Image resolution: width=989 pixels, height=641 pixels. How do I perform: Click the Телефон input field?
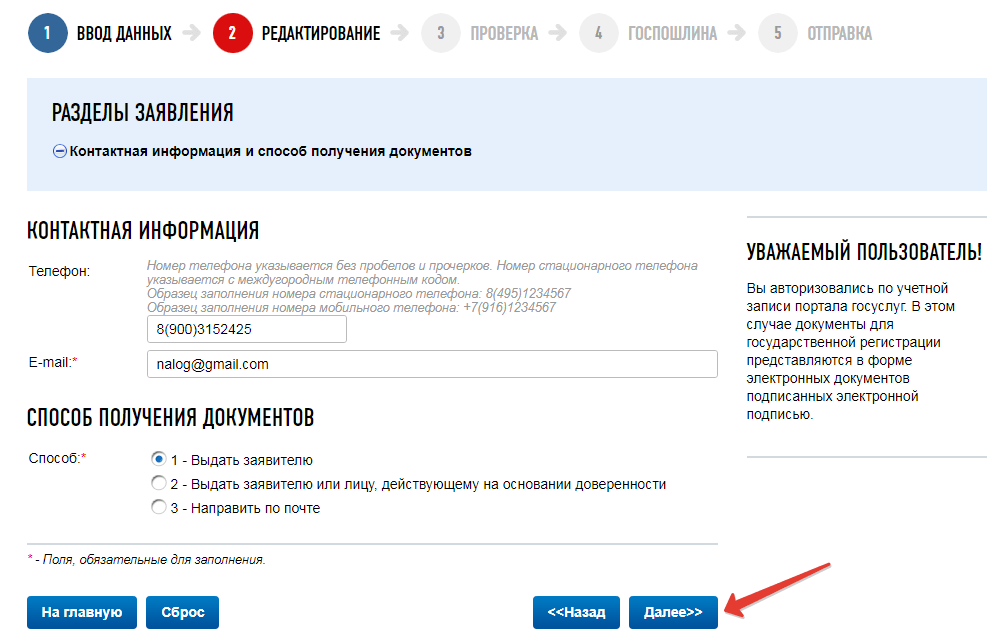tap(247, 329)
